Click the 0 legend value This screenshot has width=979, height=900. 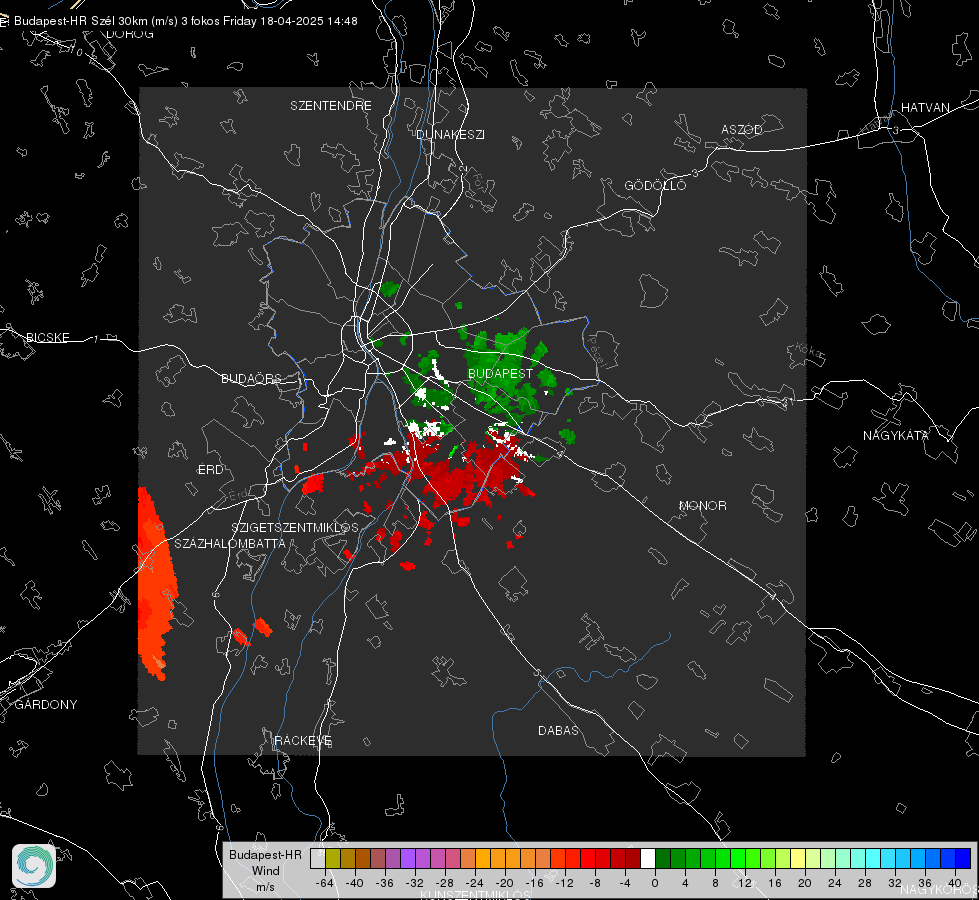coord(654,883)
